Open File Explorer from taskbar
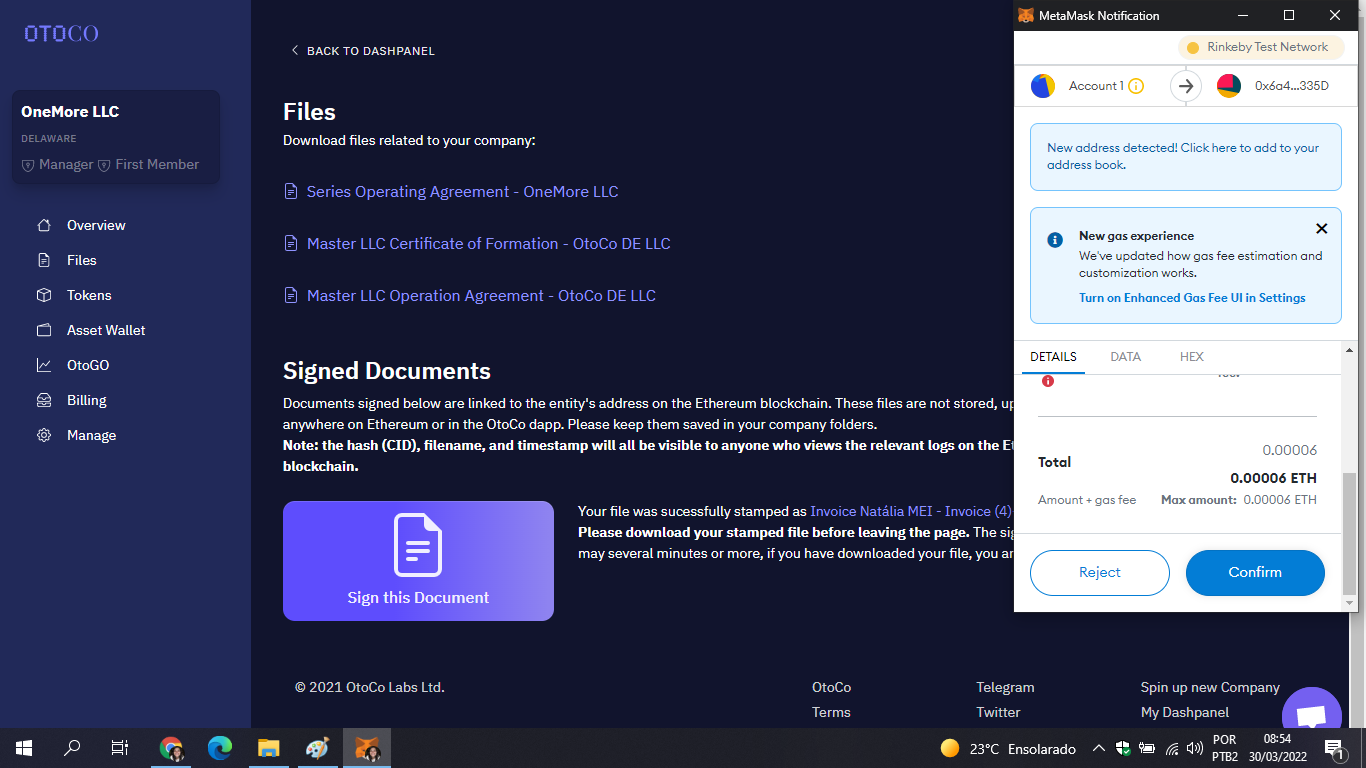The width and height of the screenshot is (1366, 768). 268,748
